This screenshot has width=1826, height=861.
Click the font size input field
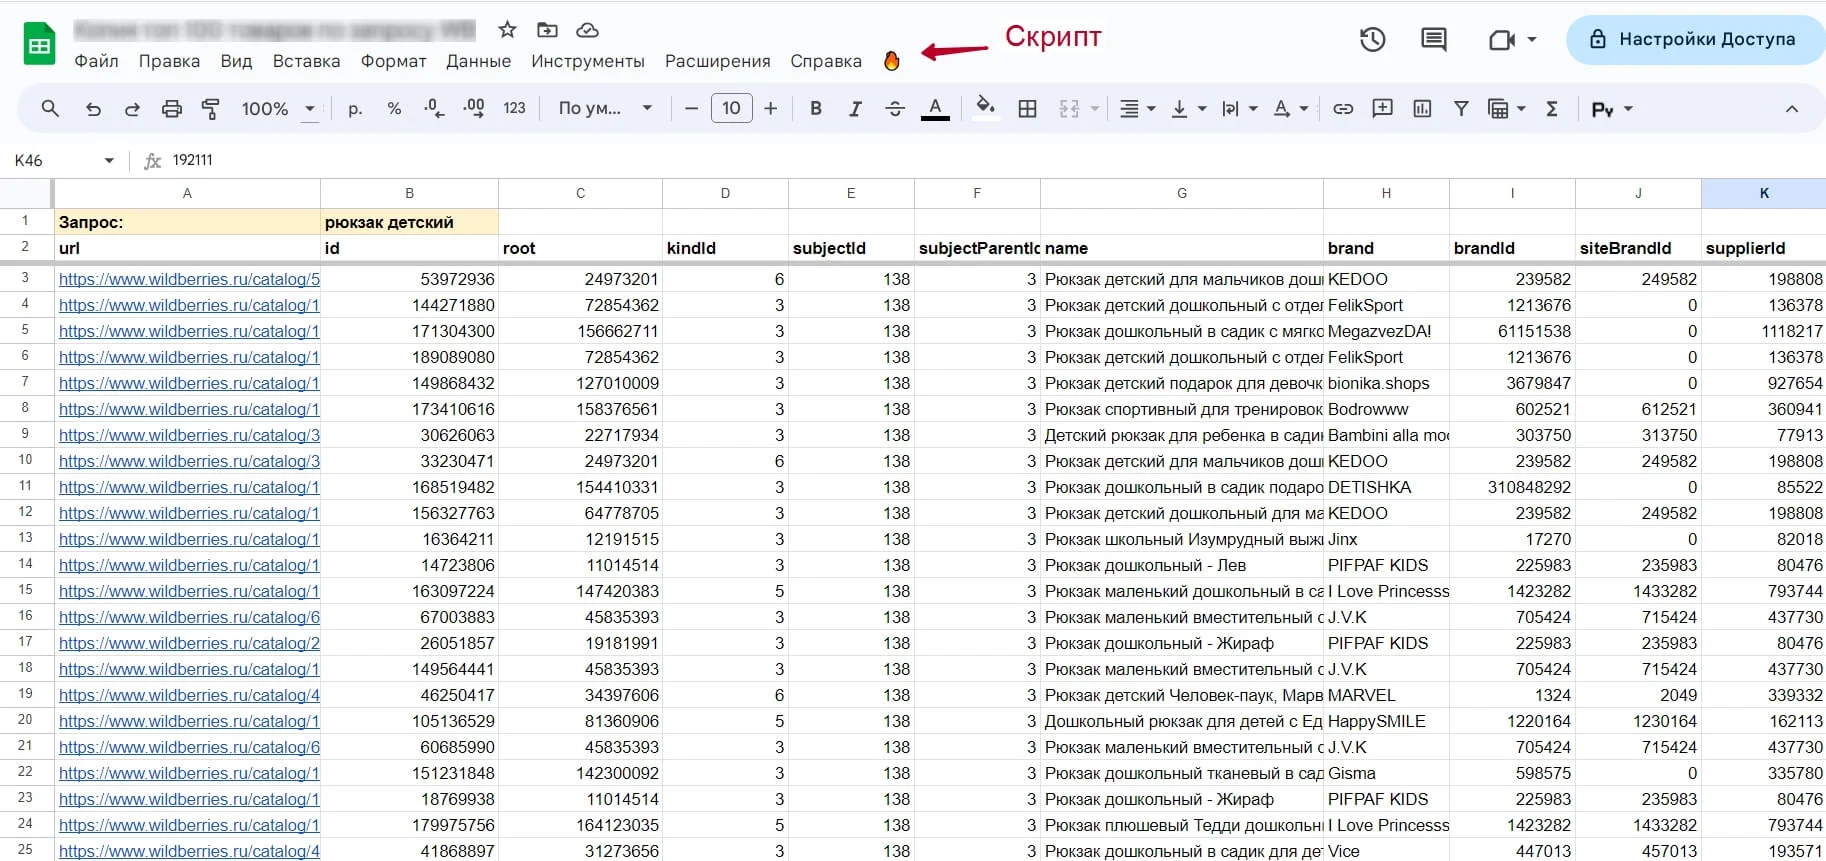731,108
